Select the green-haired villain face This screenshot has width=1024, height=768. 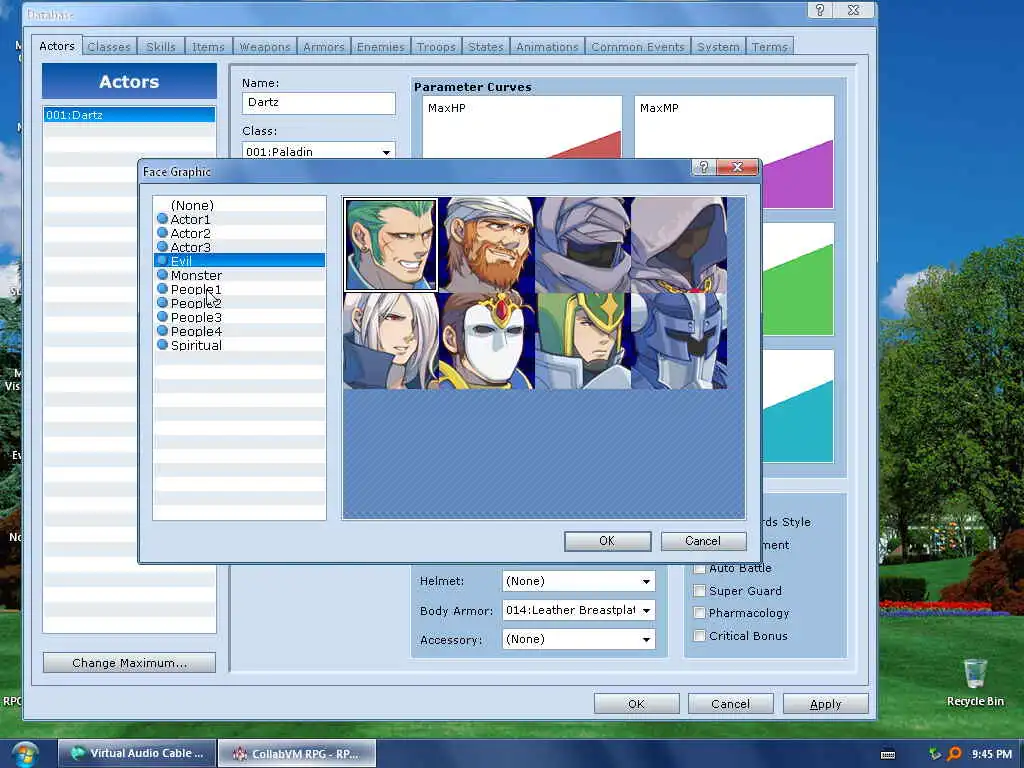pyautogui.click(x=391, y=245)
